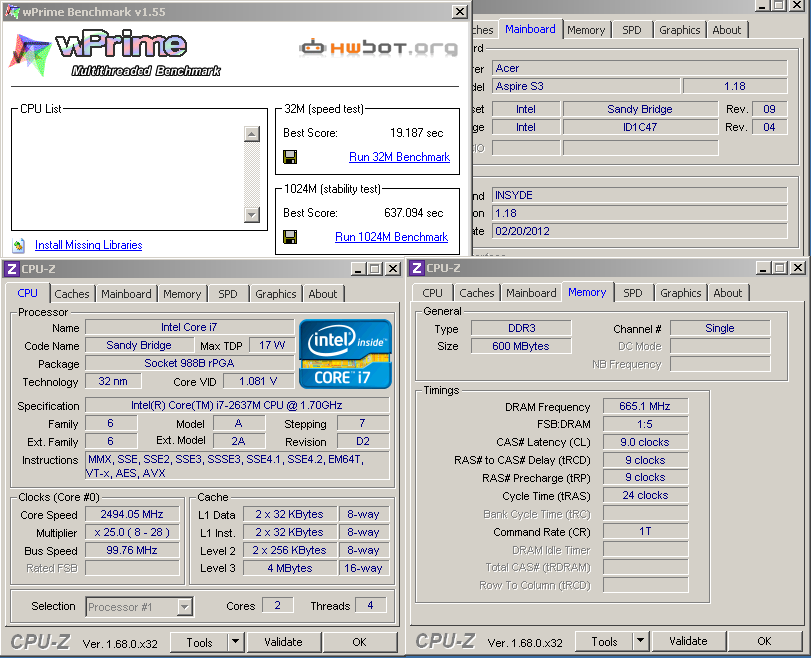Click the Command Rate 1T value
The width and height of the screenshot is (811, 658).
[645, 531]
